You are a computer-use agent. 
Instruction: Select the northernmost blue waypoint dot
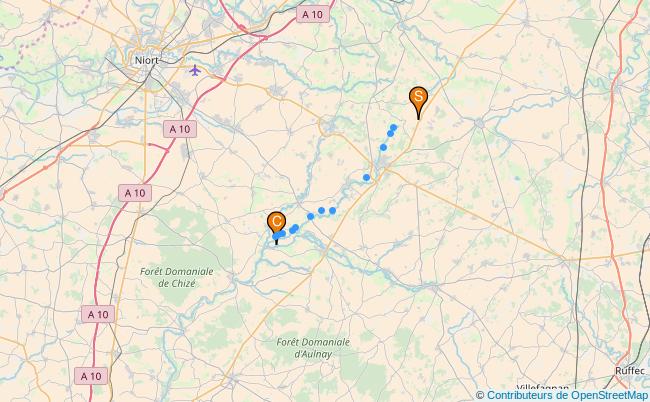pyautogui.click(x=393, y=128)
